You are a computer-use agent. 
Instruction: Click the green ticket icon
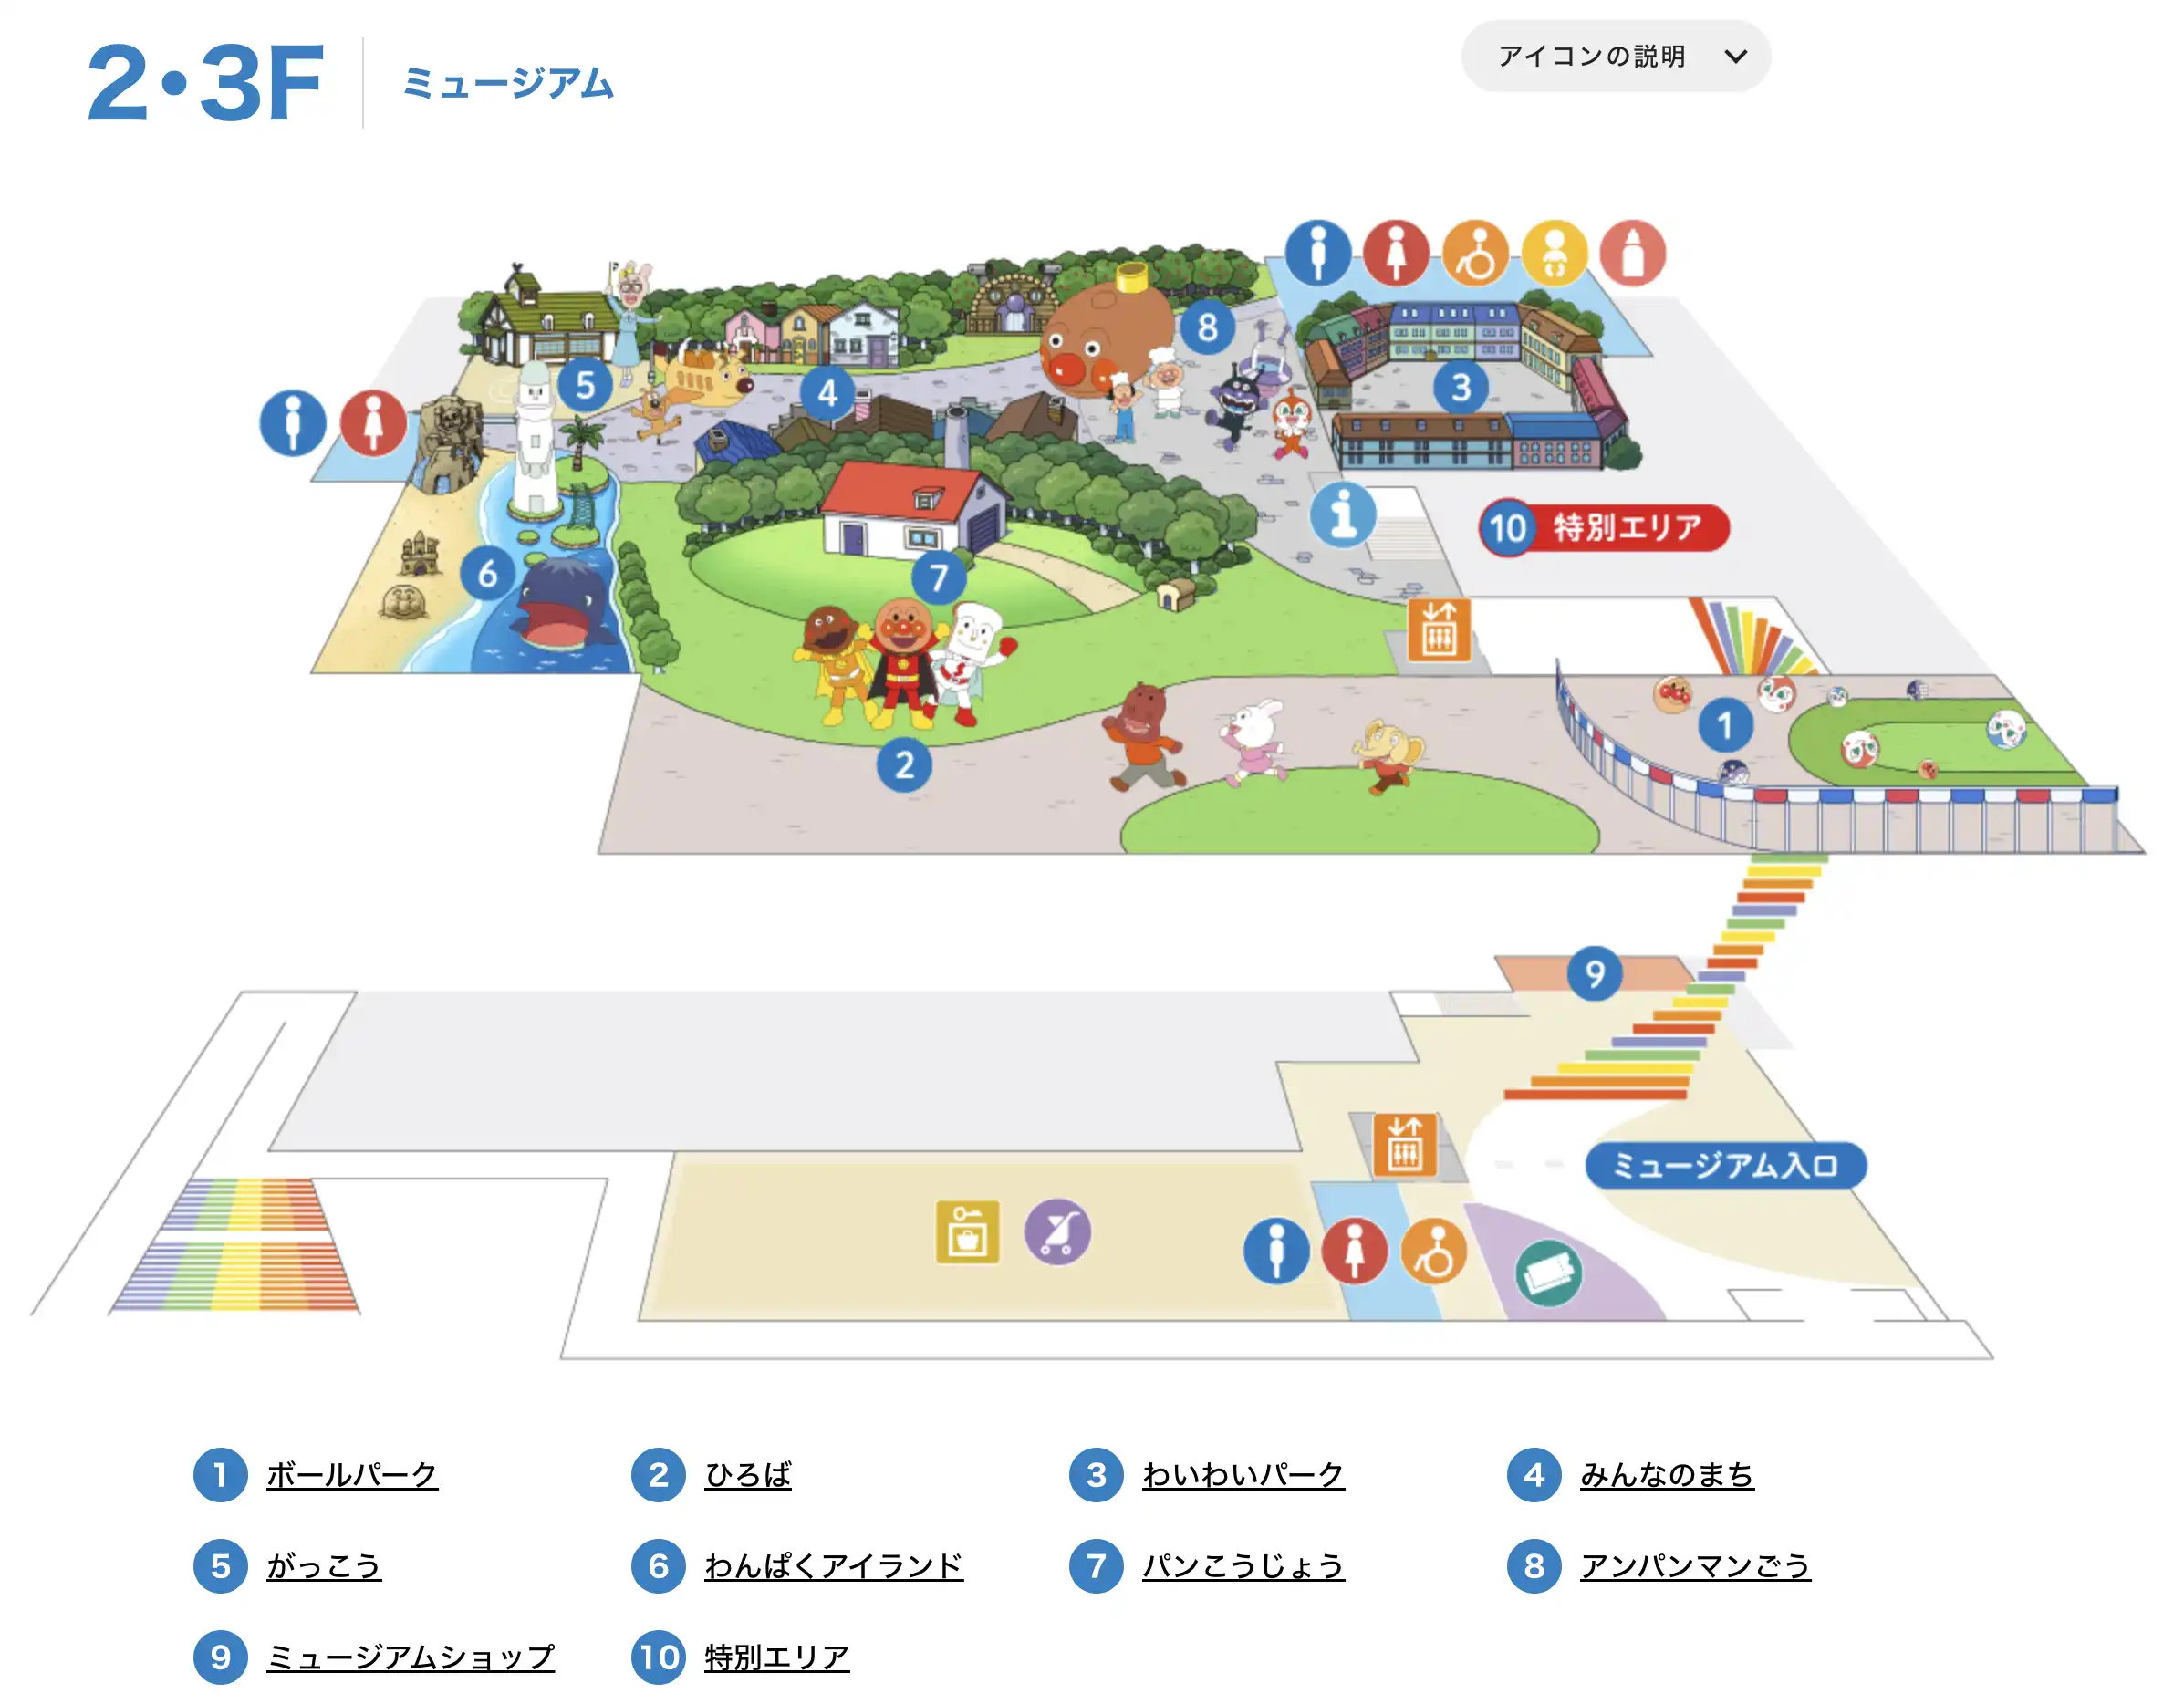pyautogui.click(x=1549, y=1273)
